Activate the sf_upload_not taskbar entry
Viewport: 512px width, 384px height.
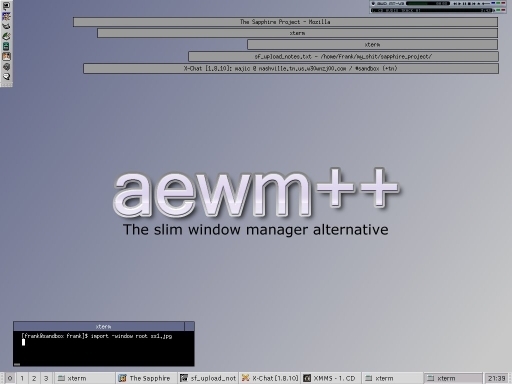coord(208,378)
